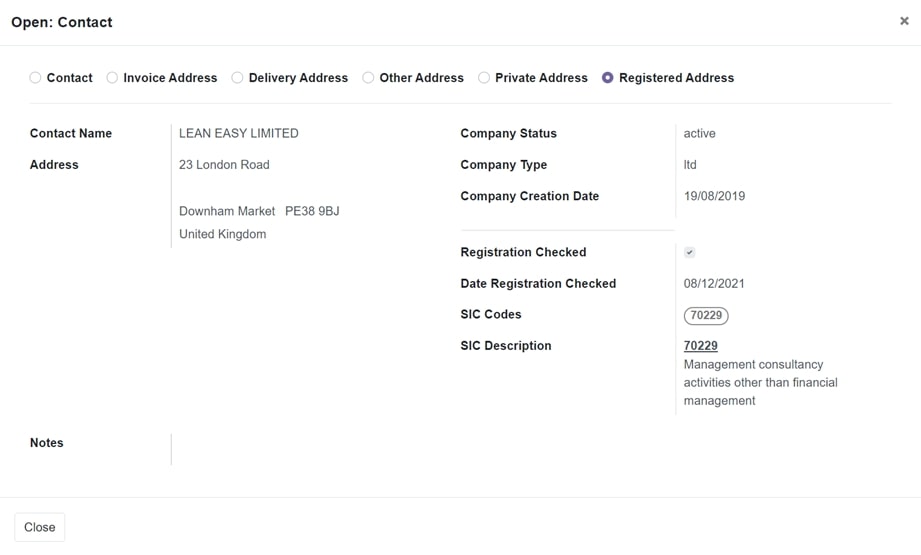The height and width of the screenshot is (555, 921).
Task: Select the Contact radio option
Action: coord(35,78)
